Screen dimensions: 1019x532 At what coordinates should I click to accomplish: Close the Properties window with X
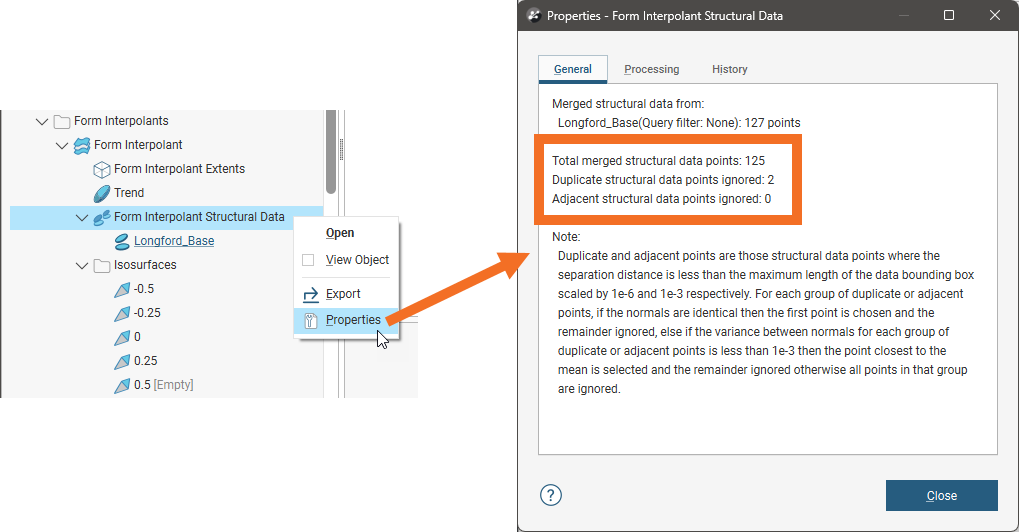[x=995, y=15]
